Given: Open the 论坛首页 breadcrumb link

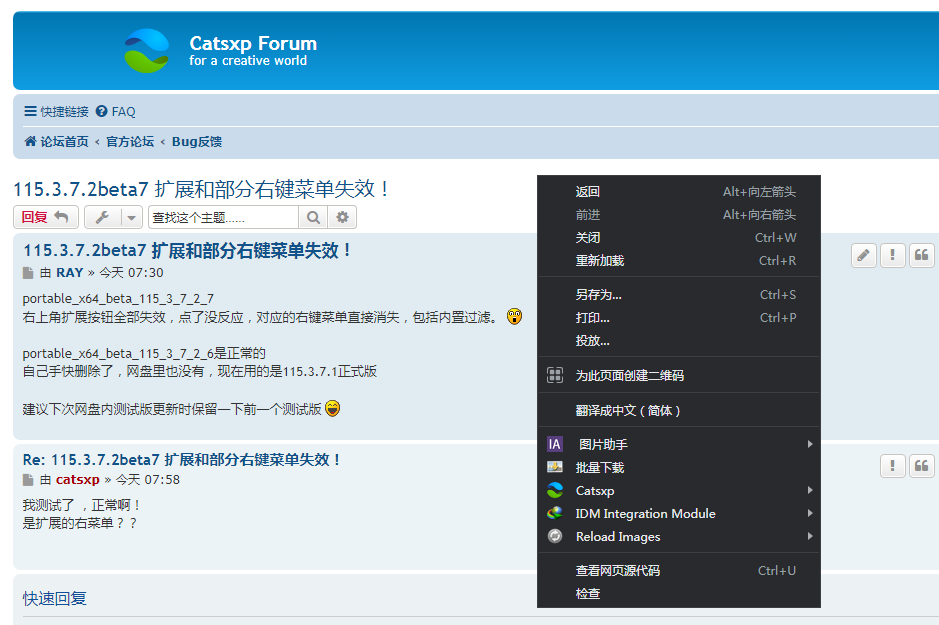Looking at the screenshot, I should (64, 141).
